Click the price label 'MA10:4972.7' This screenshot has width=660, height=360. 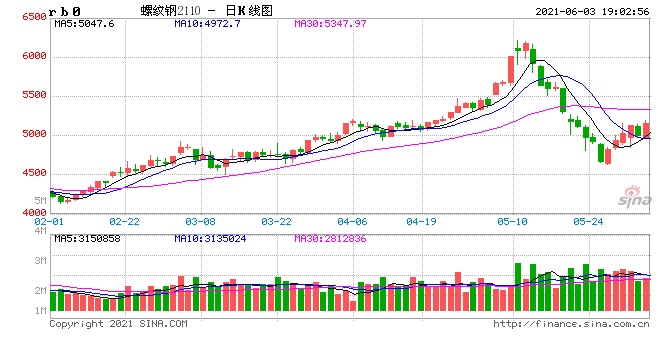point(208,24)
